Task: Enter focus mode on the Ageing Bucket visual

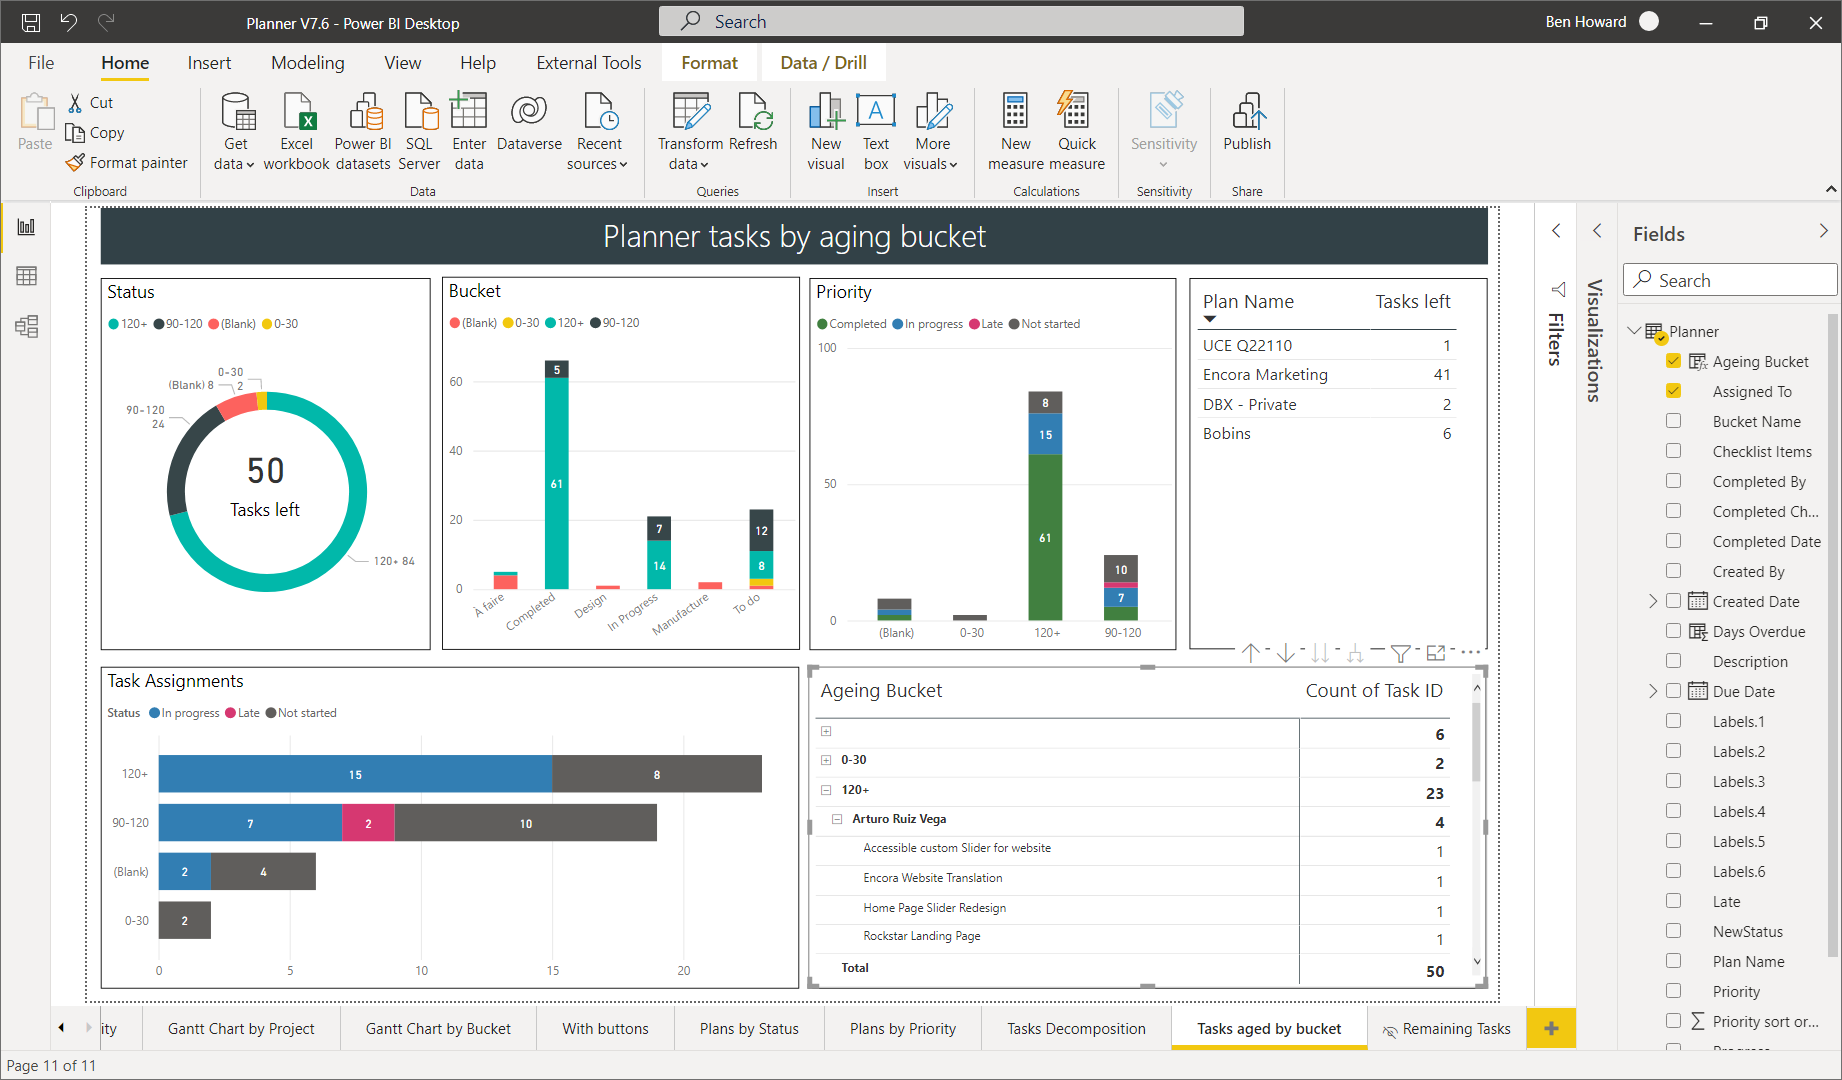Action: [x=1436, y=652]
